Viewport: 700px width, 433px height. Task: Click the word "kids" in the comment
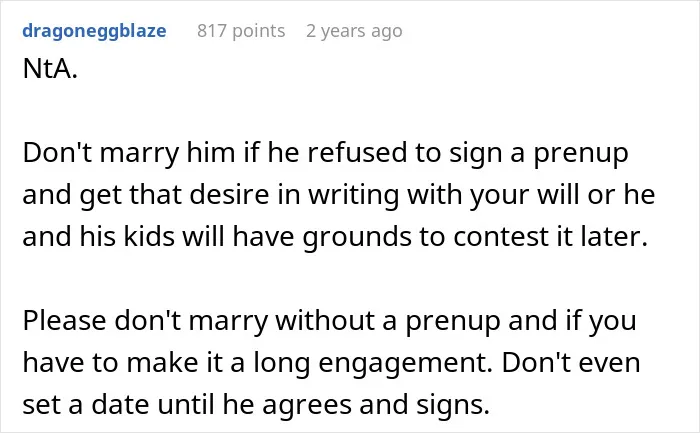(x=149, y=237)
